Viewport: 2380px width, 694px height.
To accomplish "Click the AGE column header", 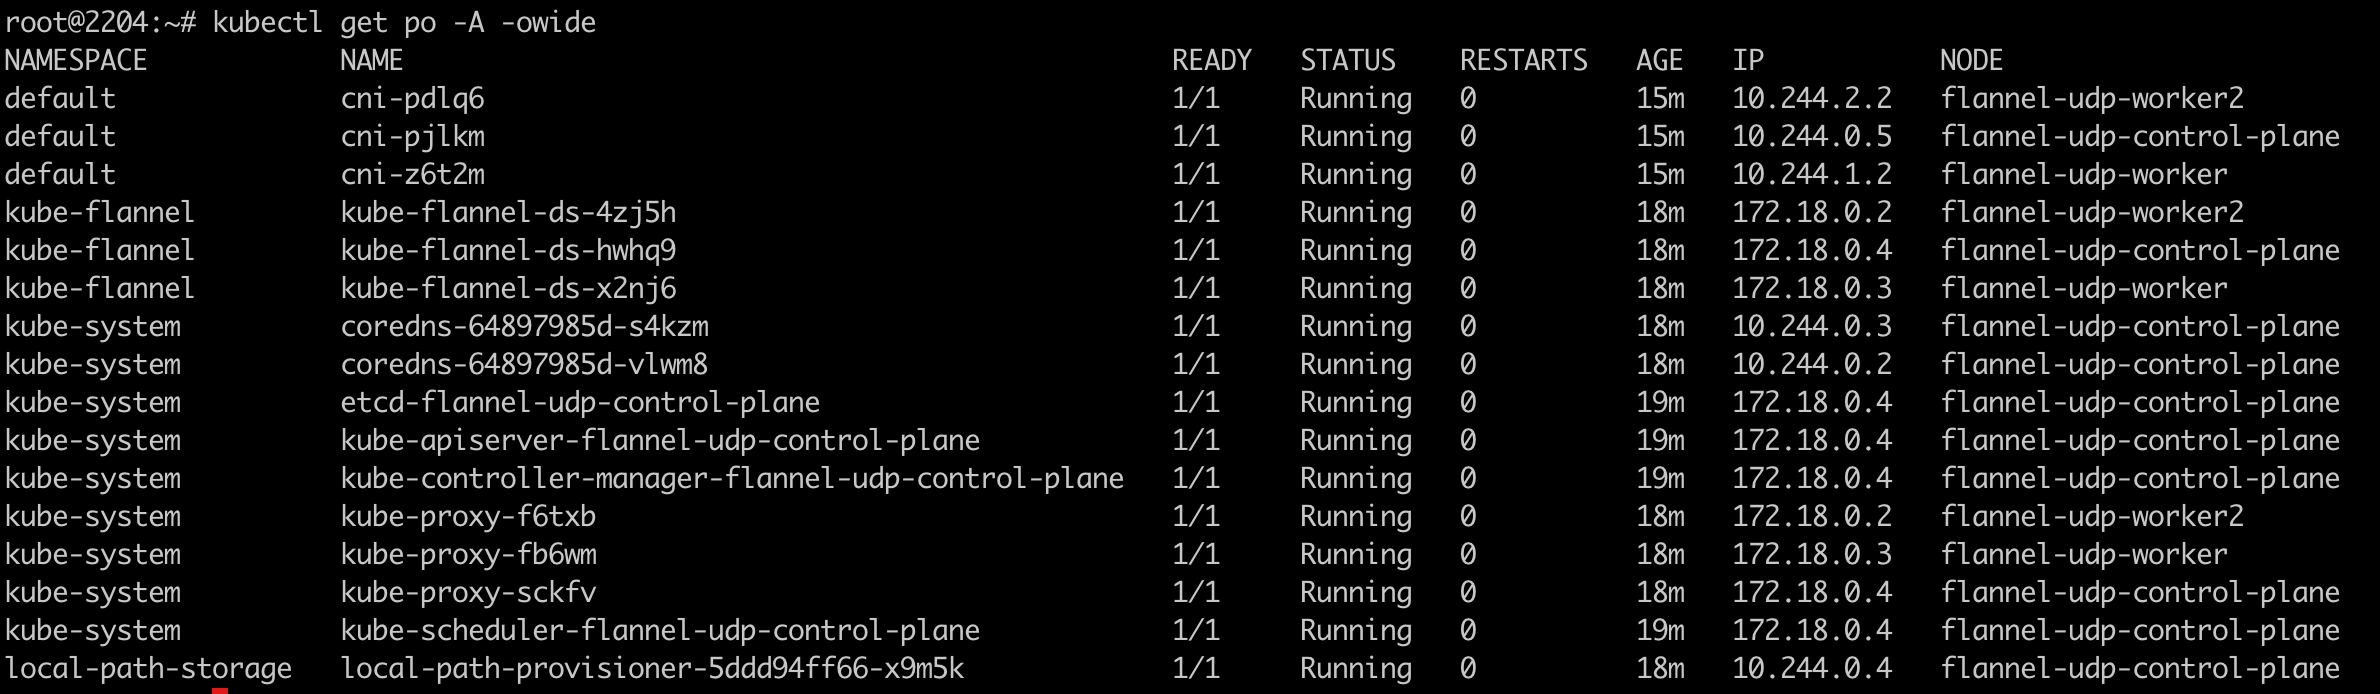I will click(x=1659, y=60).
